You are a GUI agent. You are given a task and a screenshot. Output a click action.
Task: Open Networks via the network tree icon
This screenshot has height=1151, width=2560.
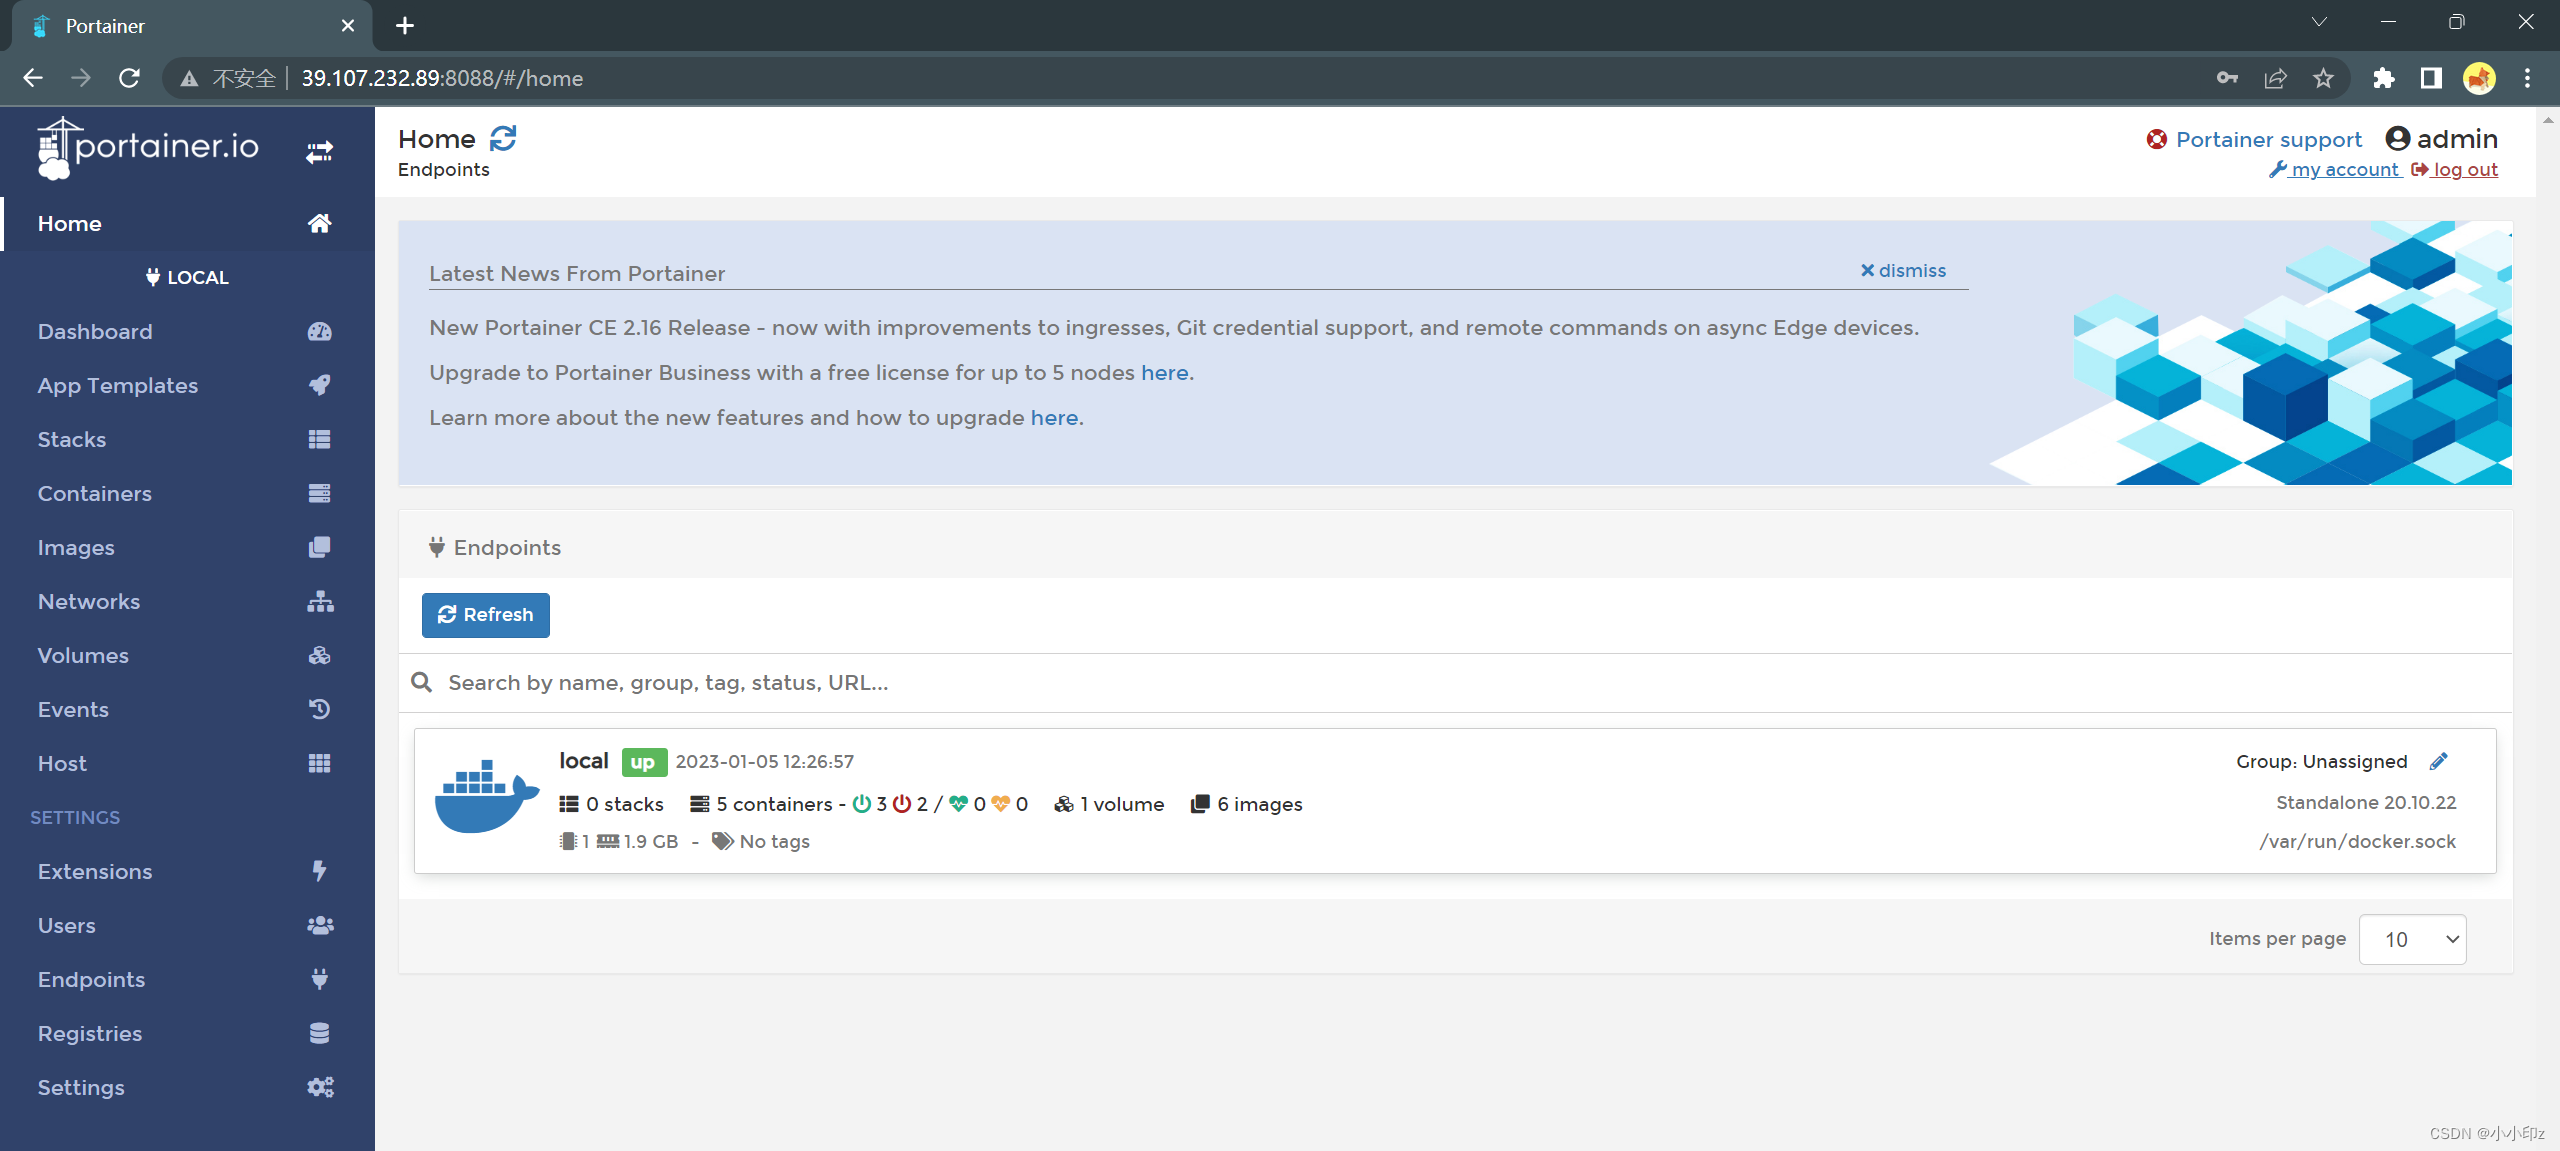click(x=318, y=601)
